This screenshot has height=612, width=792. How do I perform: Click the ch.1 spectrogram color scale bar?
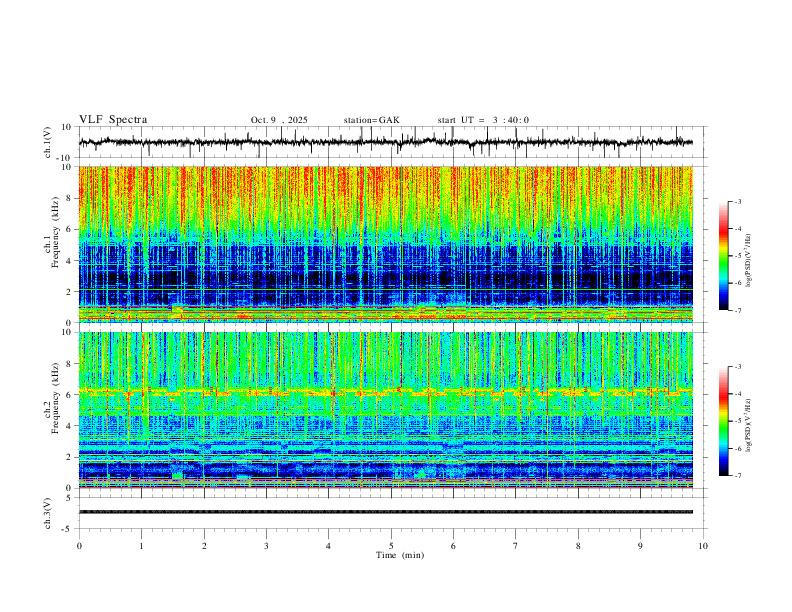723,256
